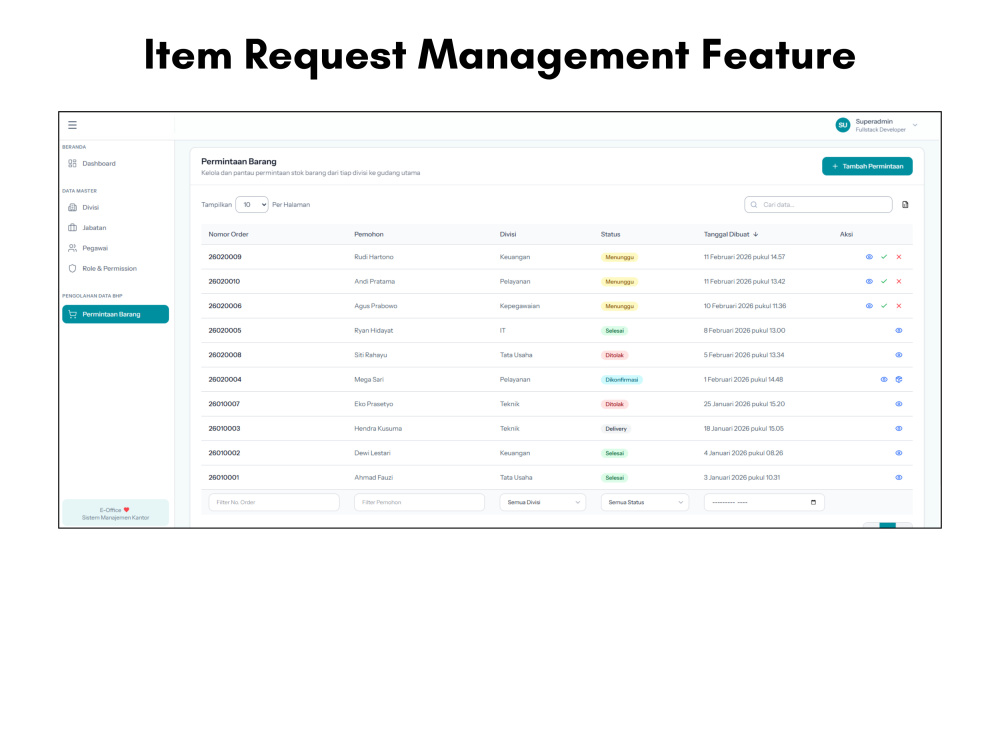This screenshot has height=750, width=1000.
Task: Expand the Superadmin account chevron
Action: [x=915, y=125]
